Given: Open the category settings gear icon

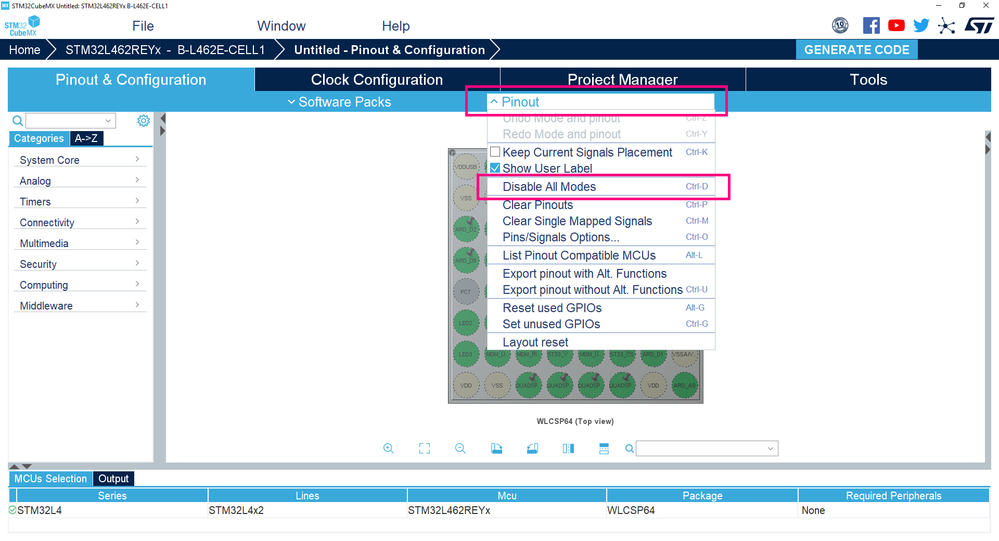Looking at the screenshot, I should [x=143, y=120].
